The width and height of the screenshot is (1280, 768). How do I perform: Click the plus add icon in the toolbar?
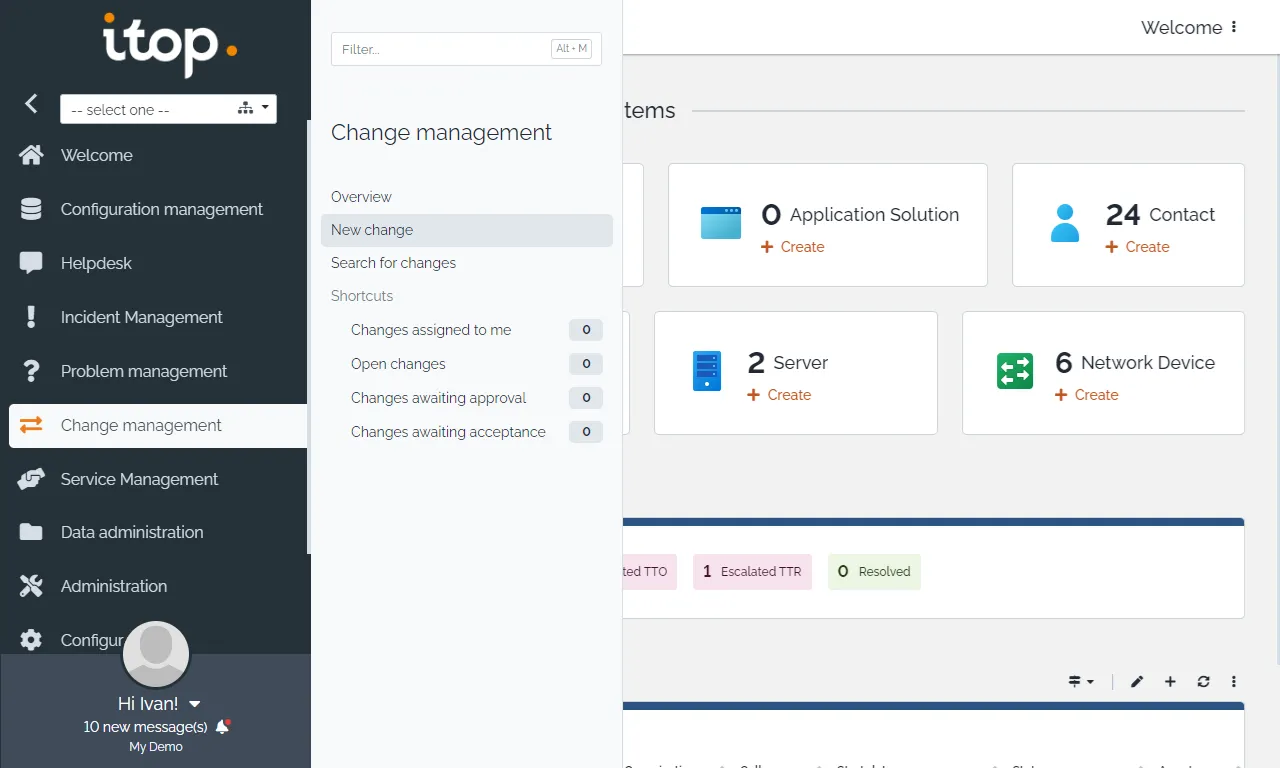coord(1170,682)
